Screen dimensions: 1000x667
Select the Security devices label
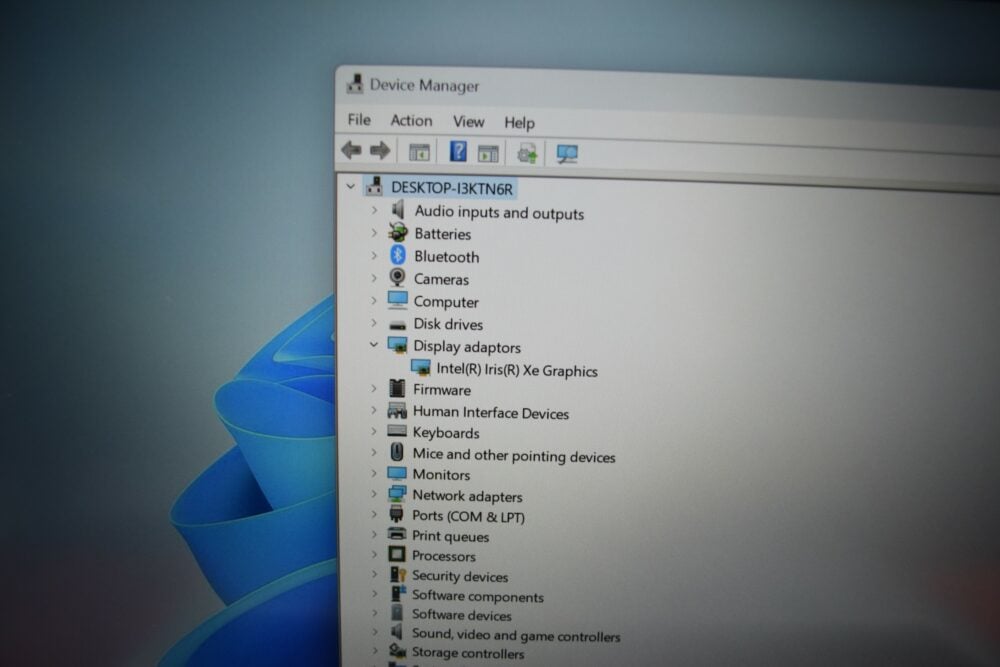(460, 576)
